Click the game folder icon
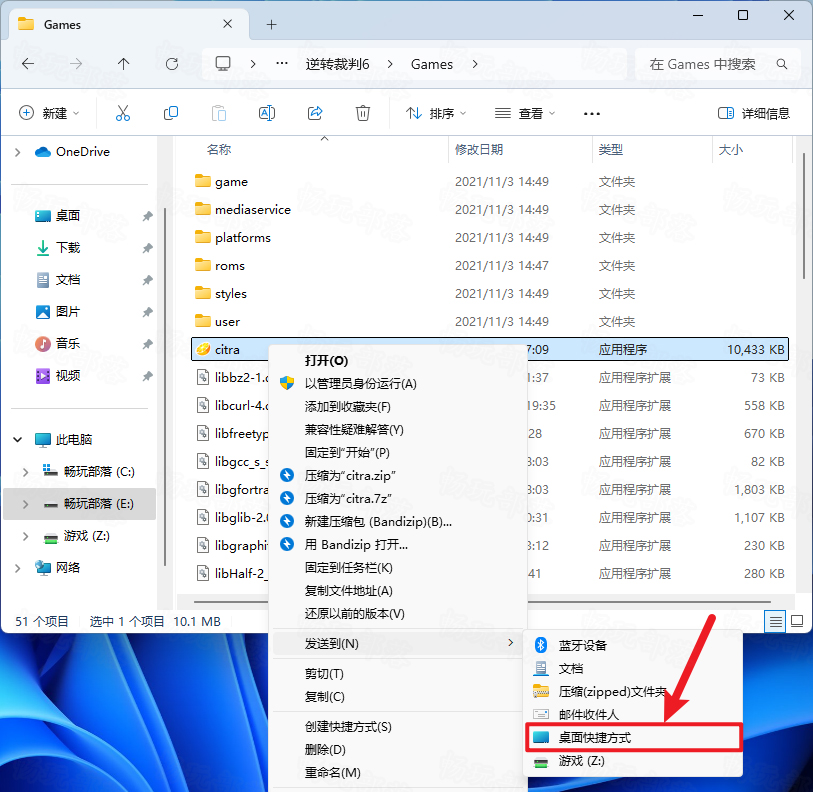The width and height of the screenshot is (813, 792). 203,181
